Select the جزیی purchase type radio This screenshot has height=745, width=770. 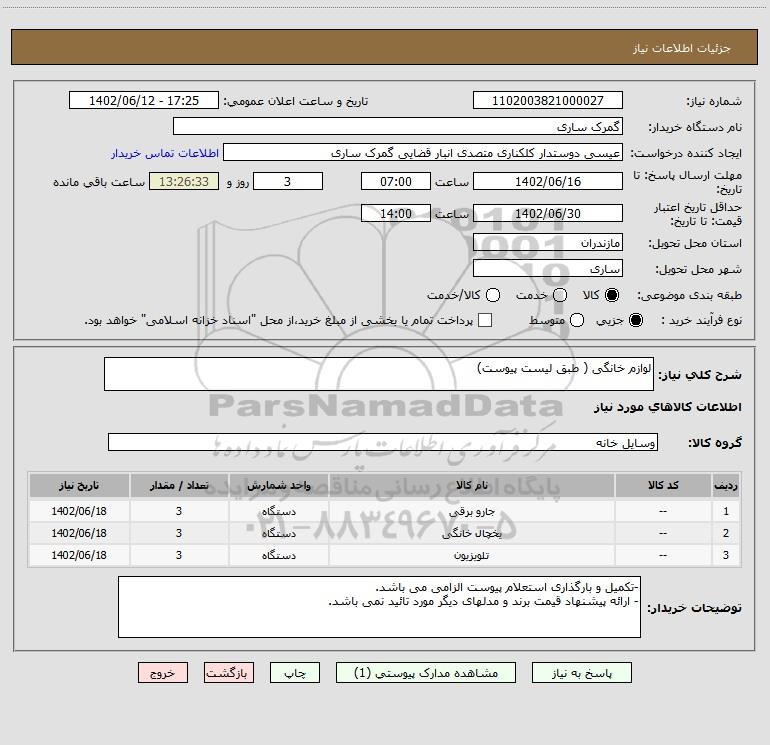[x=636, y=320]
